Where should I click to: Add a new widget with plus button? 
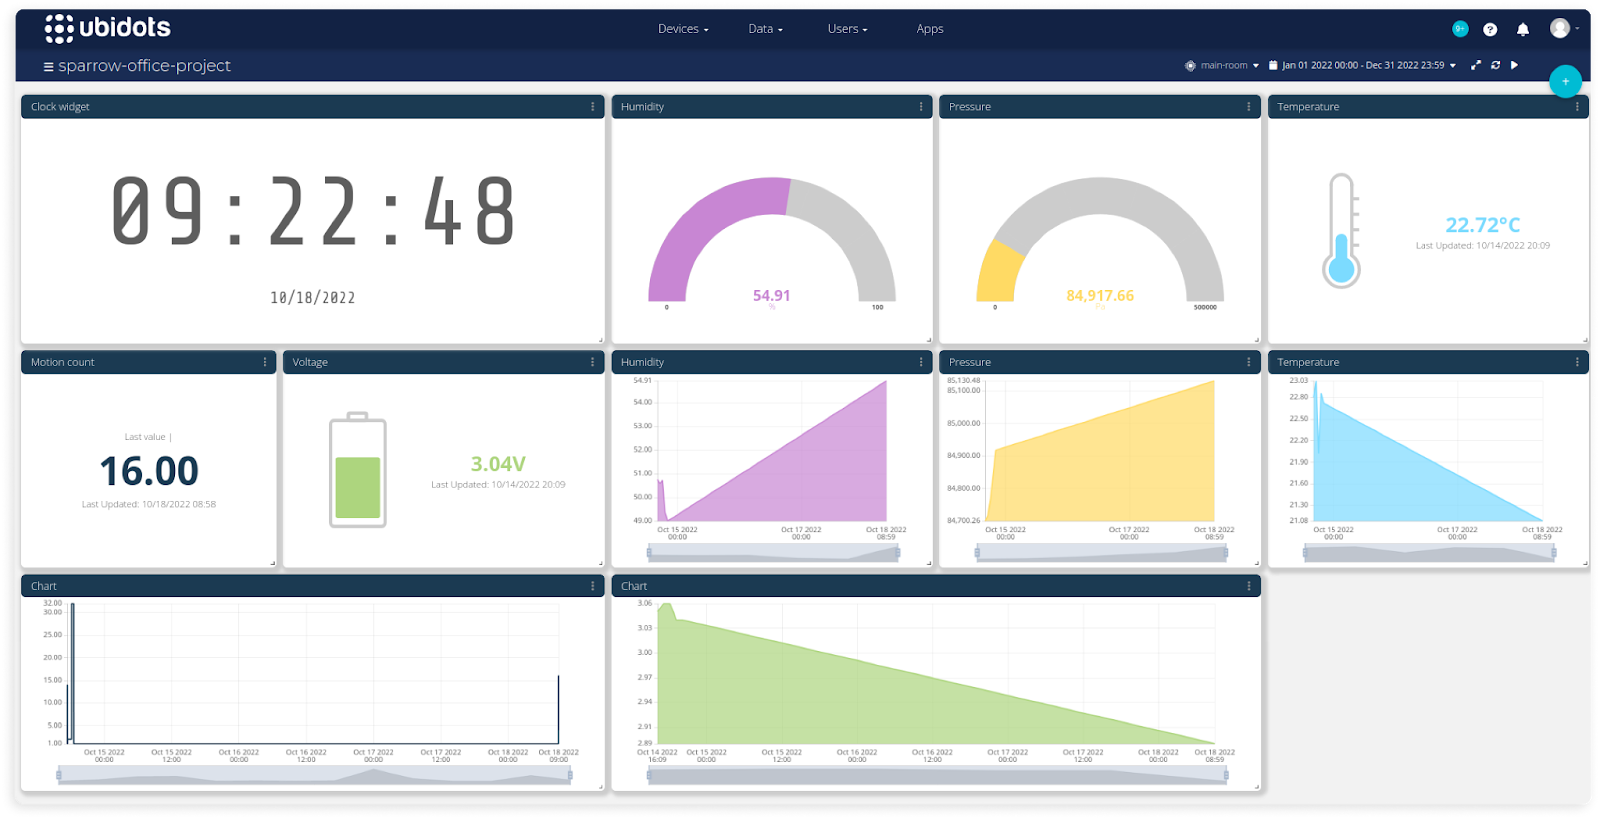pyautogui.click(x=1565, y=81)
